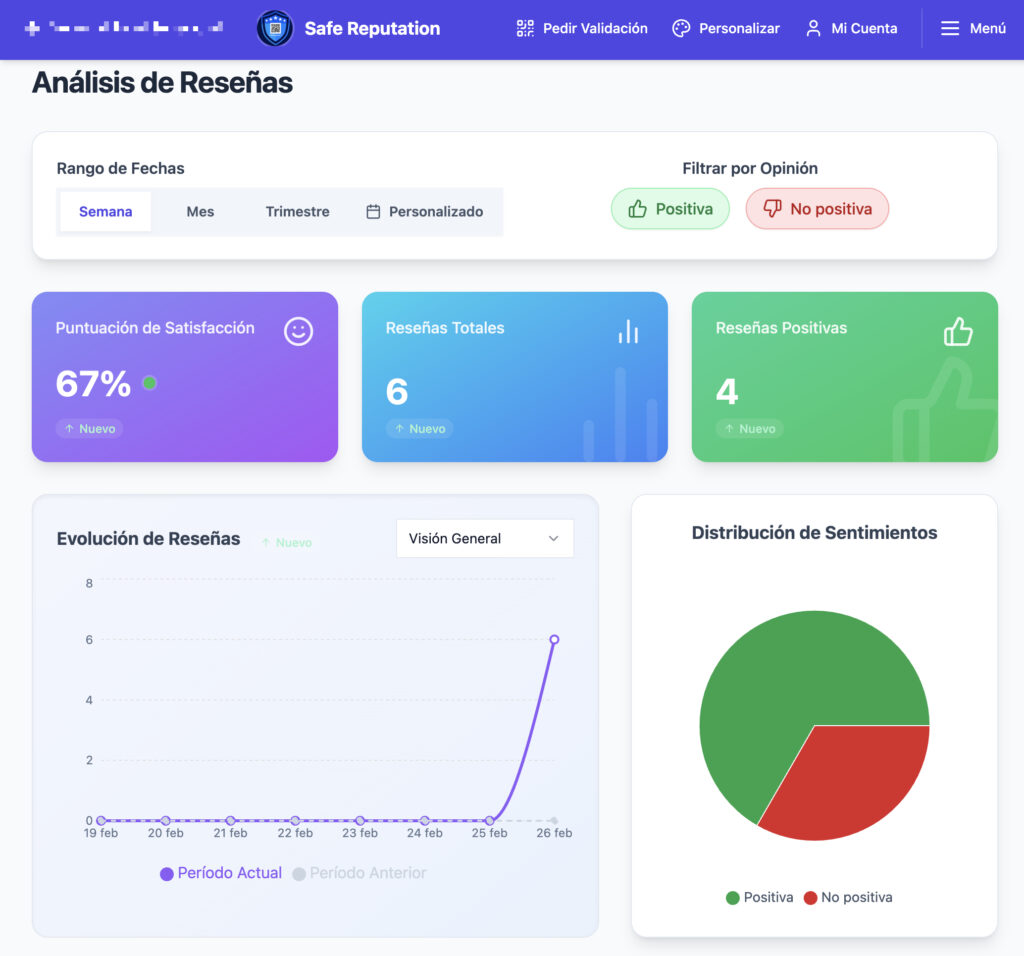
Task: Open the Personalizado date range picker
Action: coord(425,212)
